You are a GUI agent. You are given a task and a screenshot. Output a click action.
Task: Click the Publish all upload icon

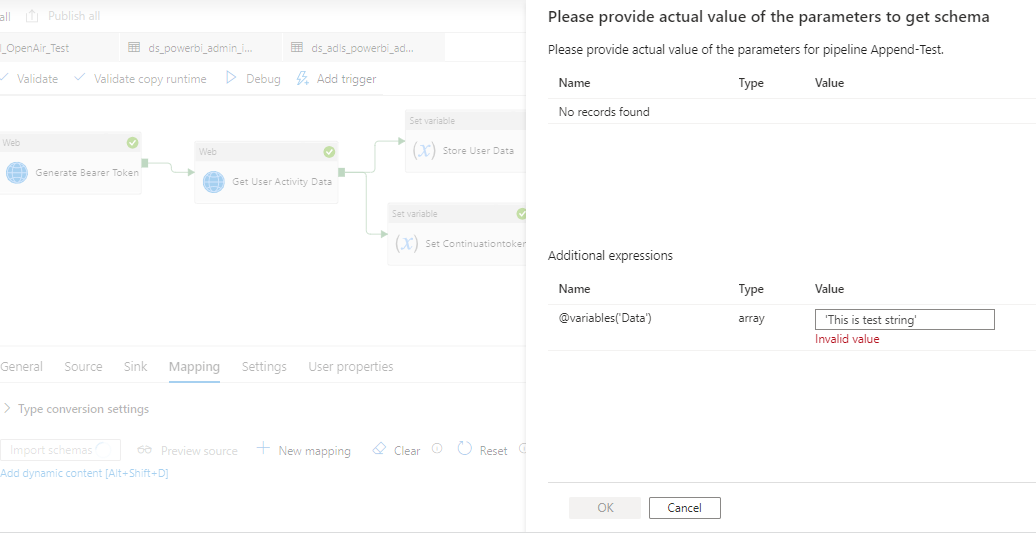click(32, 16)
